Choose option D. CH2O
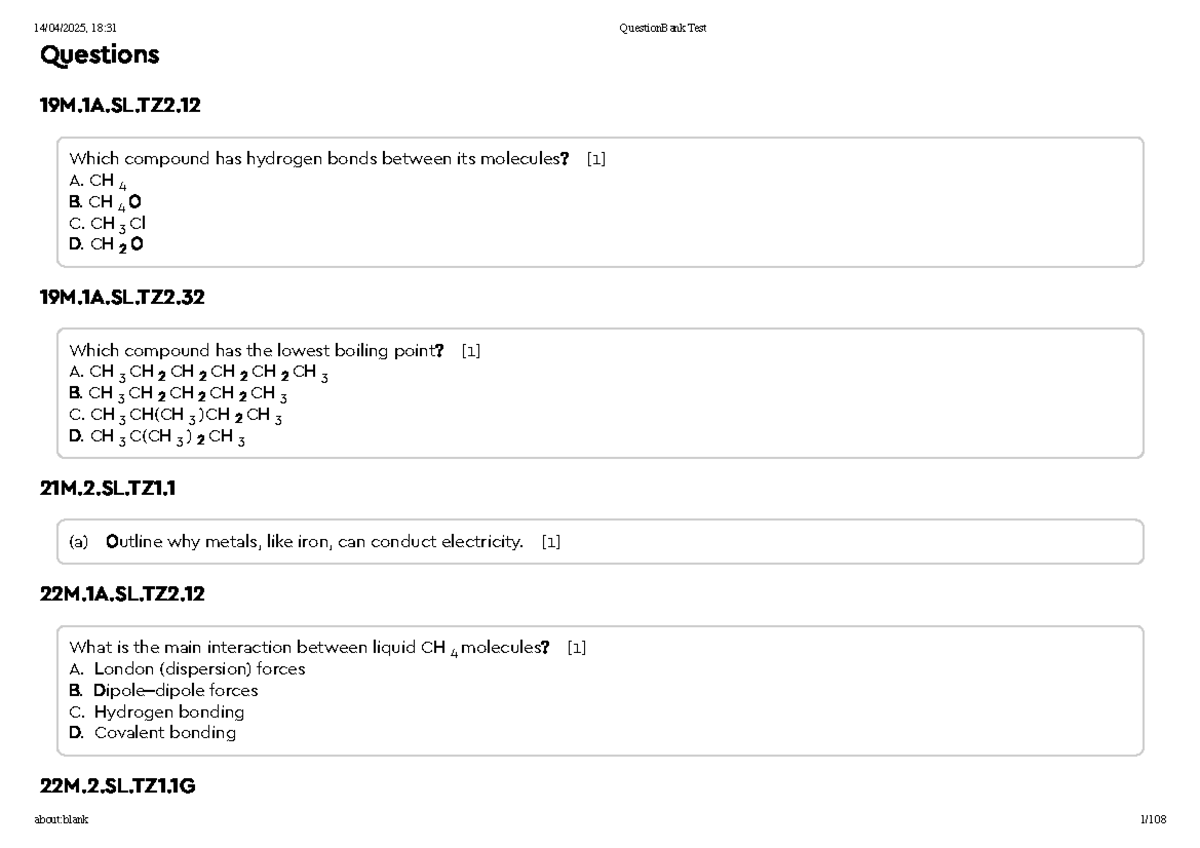The image size is (1200, 848). pyautogui.click(x=106, y=245)
